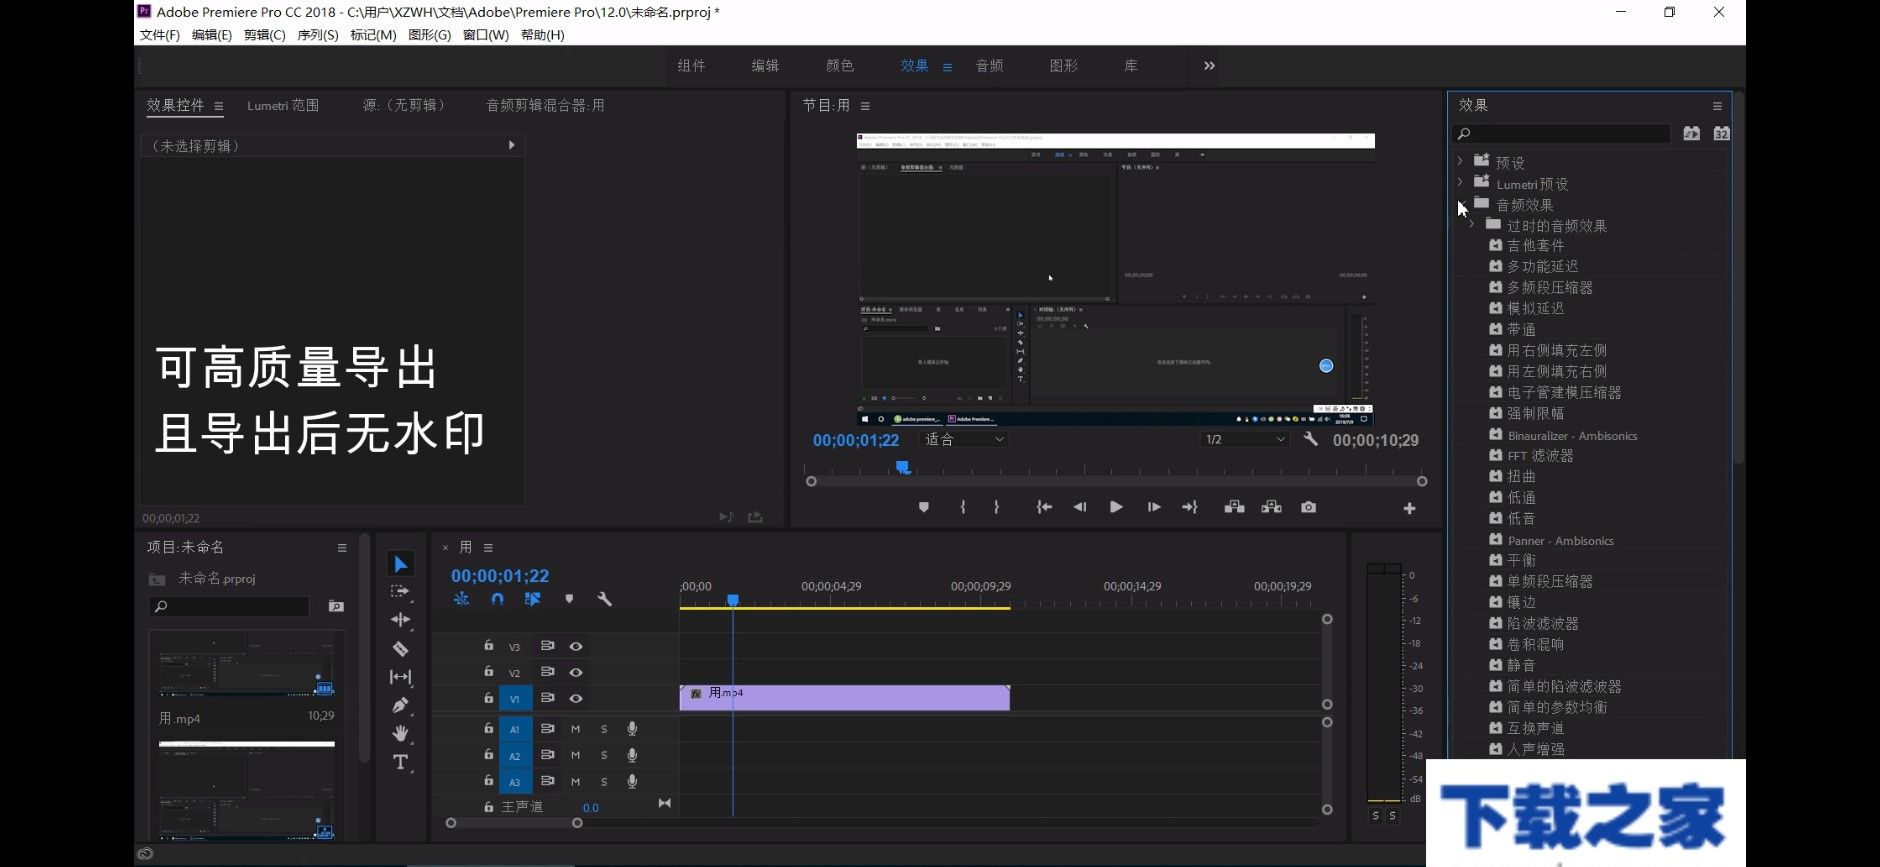Select the Ripple Edit tool
The image size is (1880, 867).
[400, 620]
